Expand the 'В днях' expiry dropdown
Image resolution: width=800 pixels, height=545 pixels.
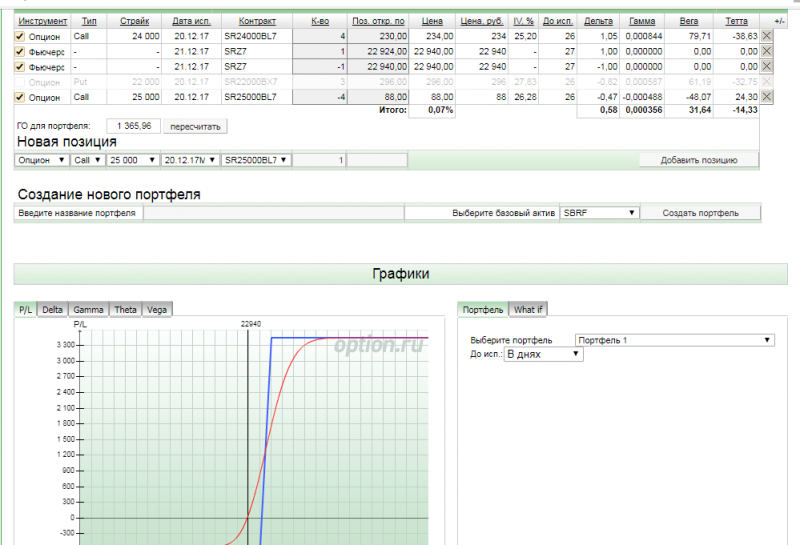(x=543, y=354)
